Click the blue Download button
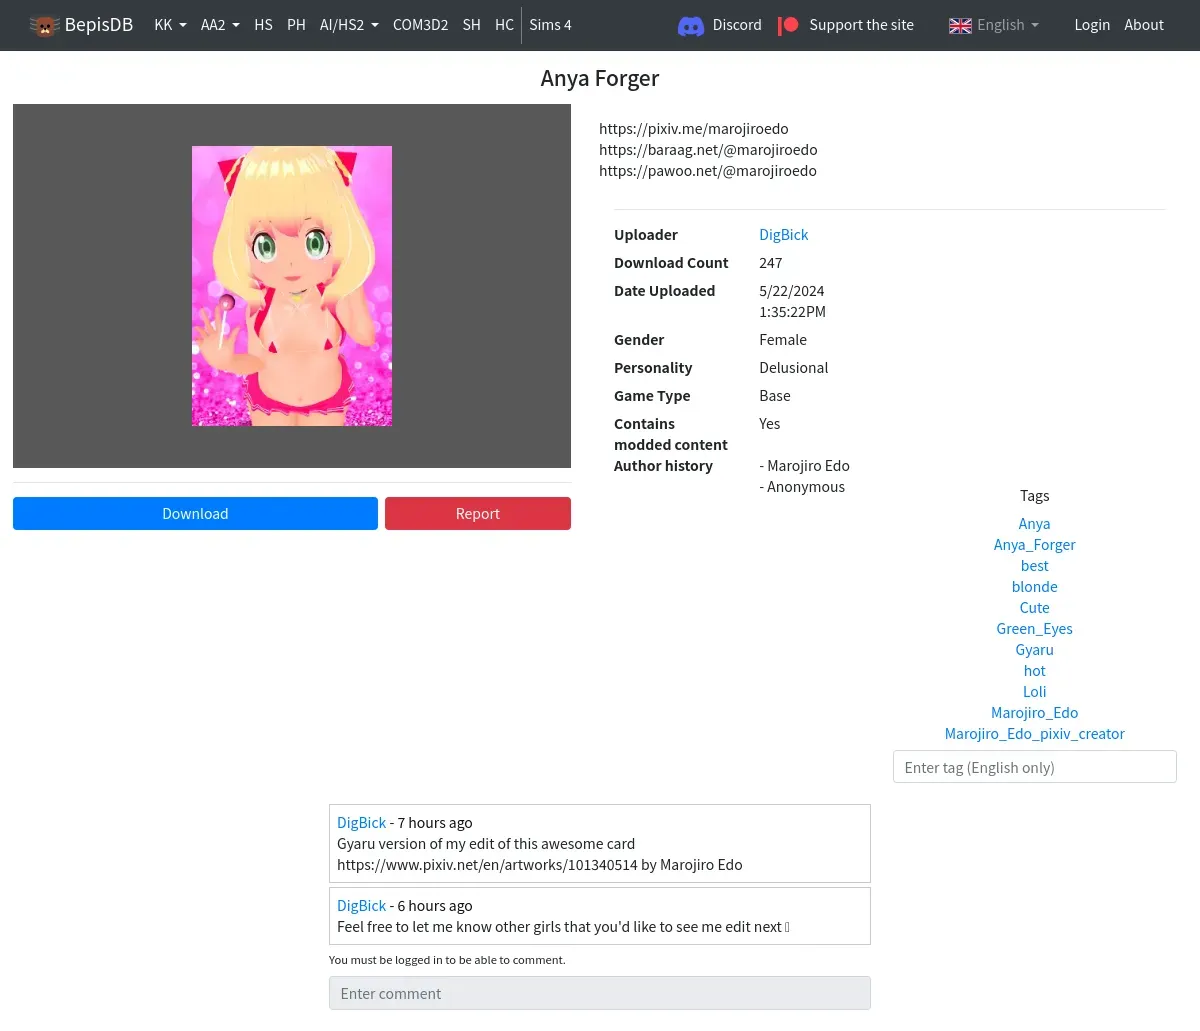This screenshot has width=1200, height=1031. click(x=195, y=514)
